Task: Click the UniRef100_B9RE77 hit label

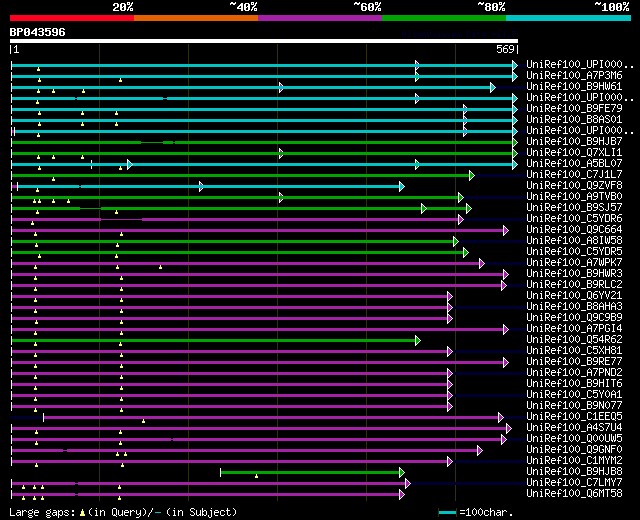Action: click(x=574, y=362)
